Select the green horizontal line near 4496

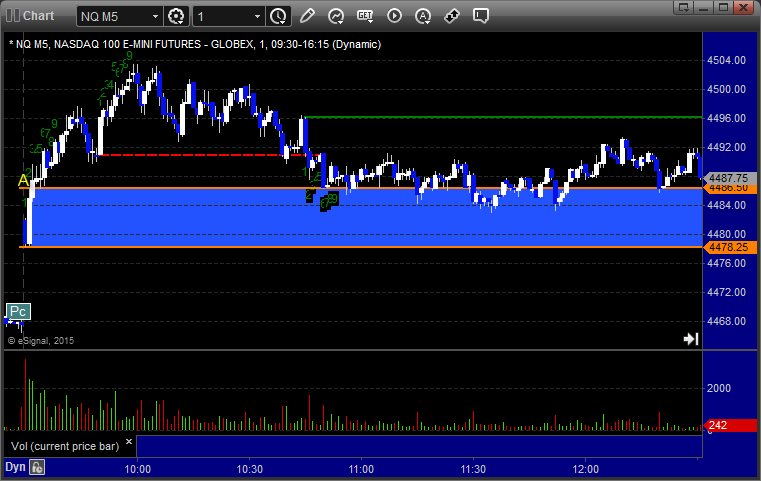pos(503,117)
